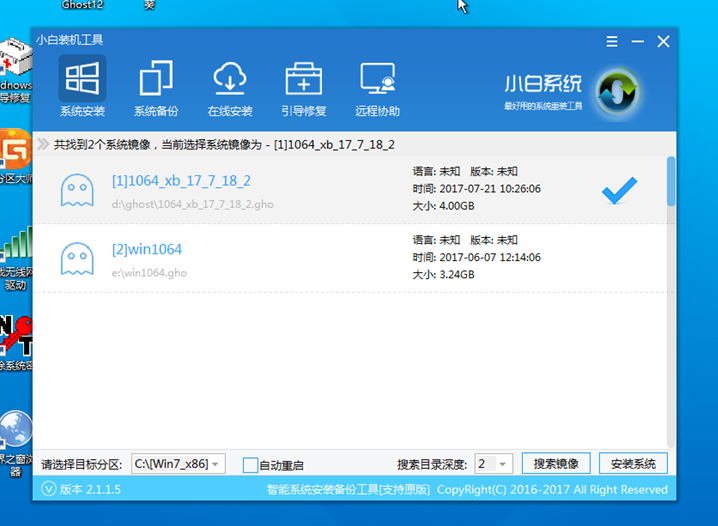The height and width of the screenshot is (526, 718).
Task: Expand the double-chevron arrow beside image count
Action: tap(43, 144)
